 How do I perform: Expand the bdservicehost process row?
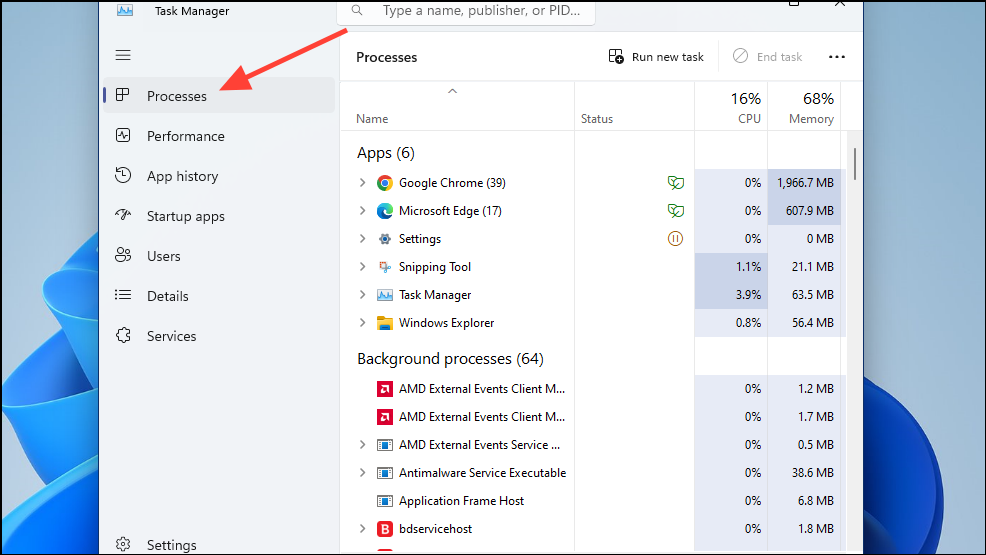tap(362, 529)
